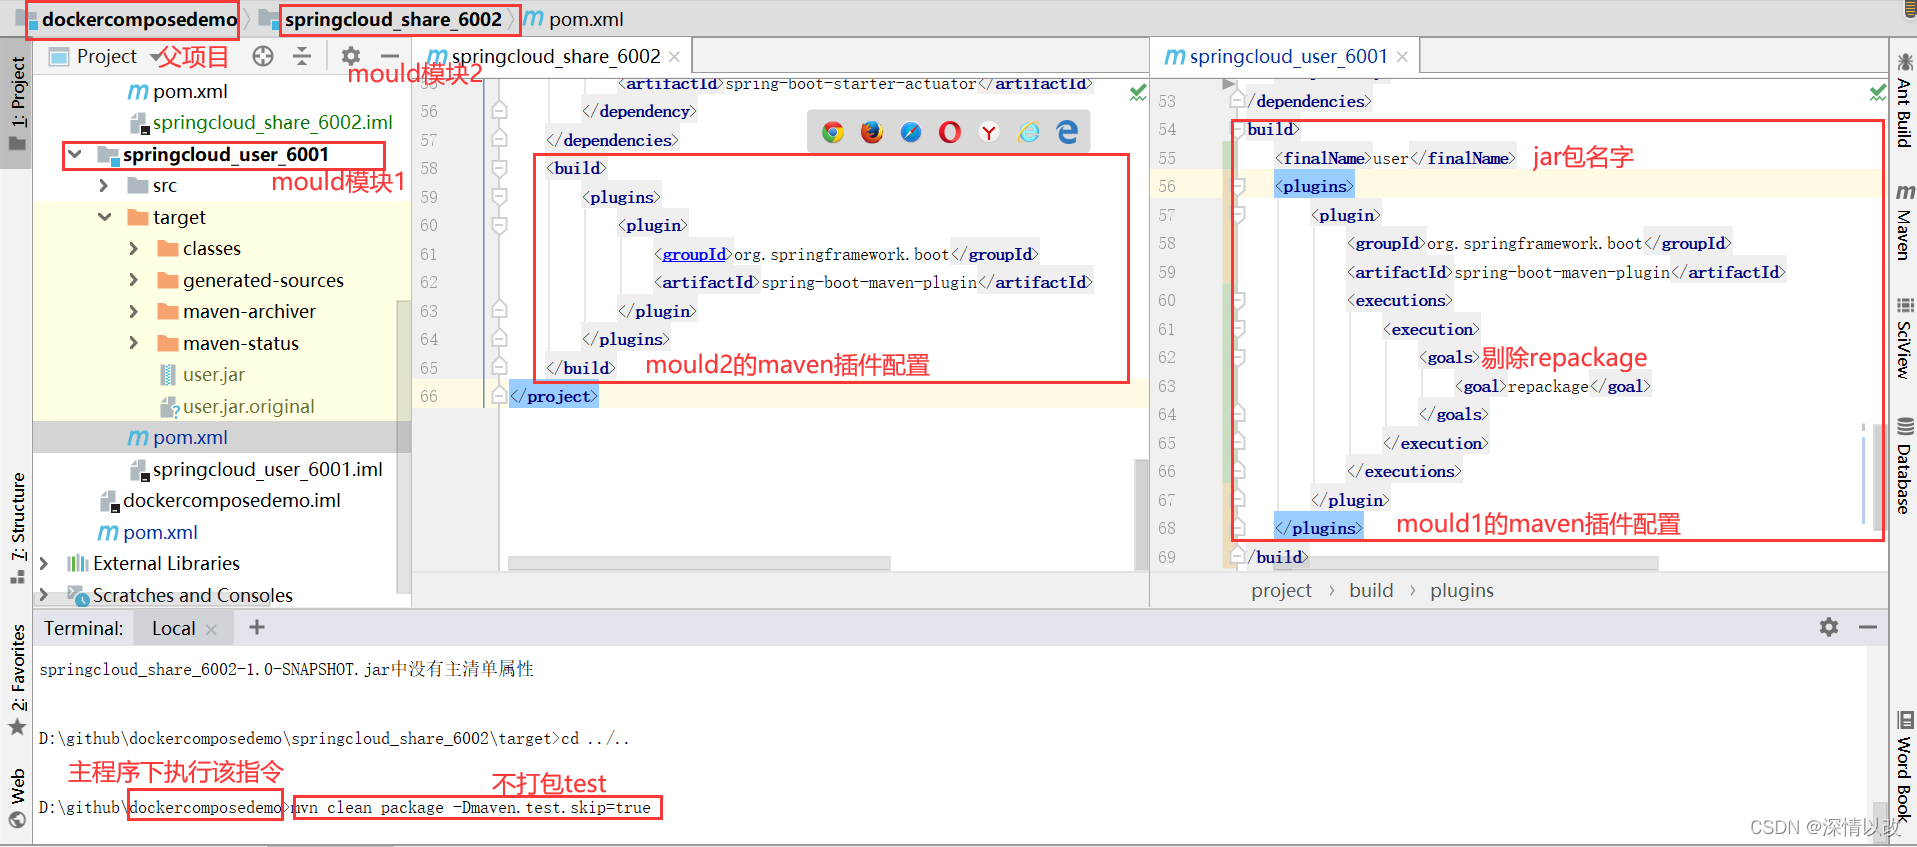Open the Ant Build tool window
The height and width of the screenshot is (847, 1917).
point(1904,100)
